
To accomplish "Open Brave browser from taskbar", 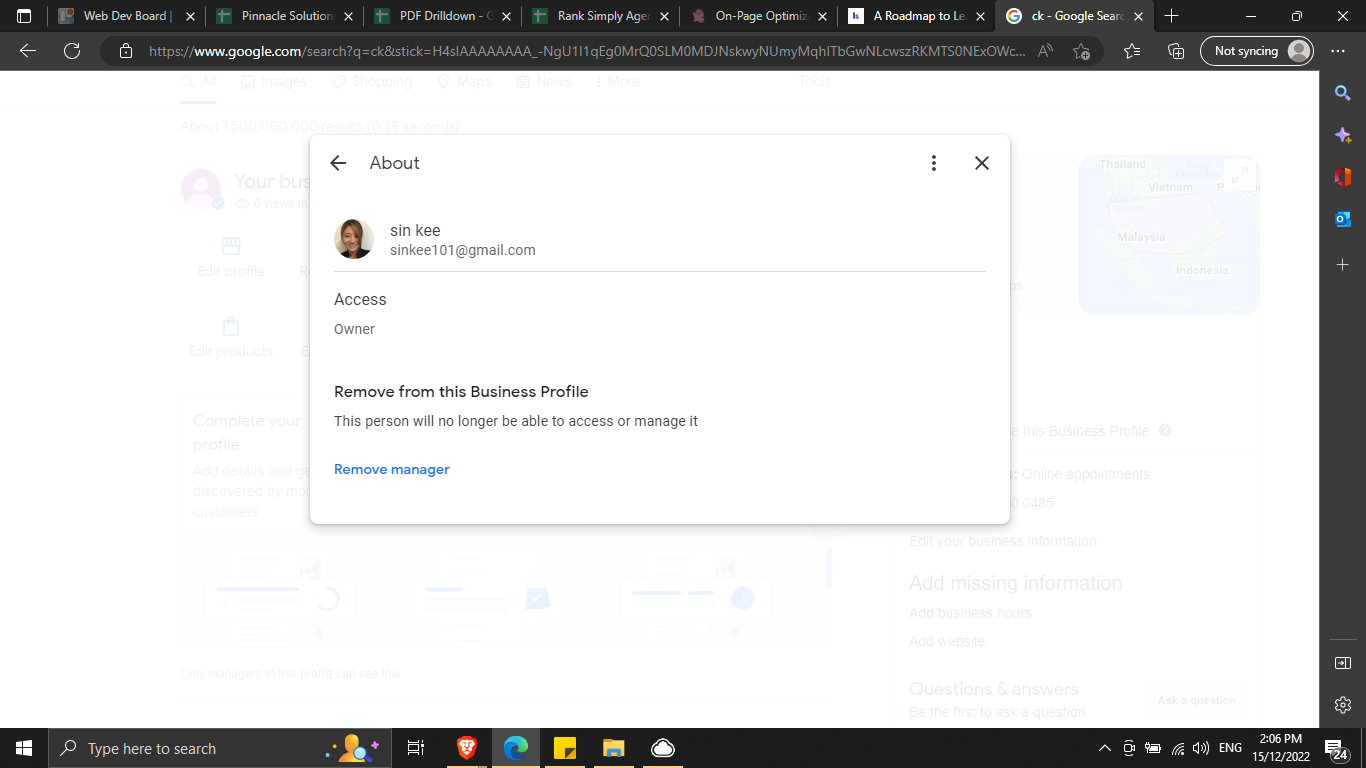I will pyautogui.click(x=467, y=748).
